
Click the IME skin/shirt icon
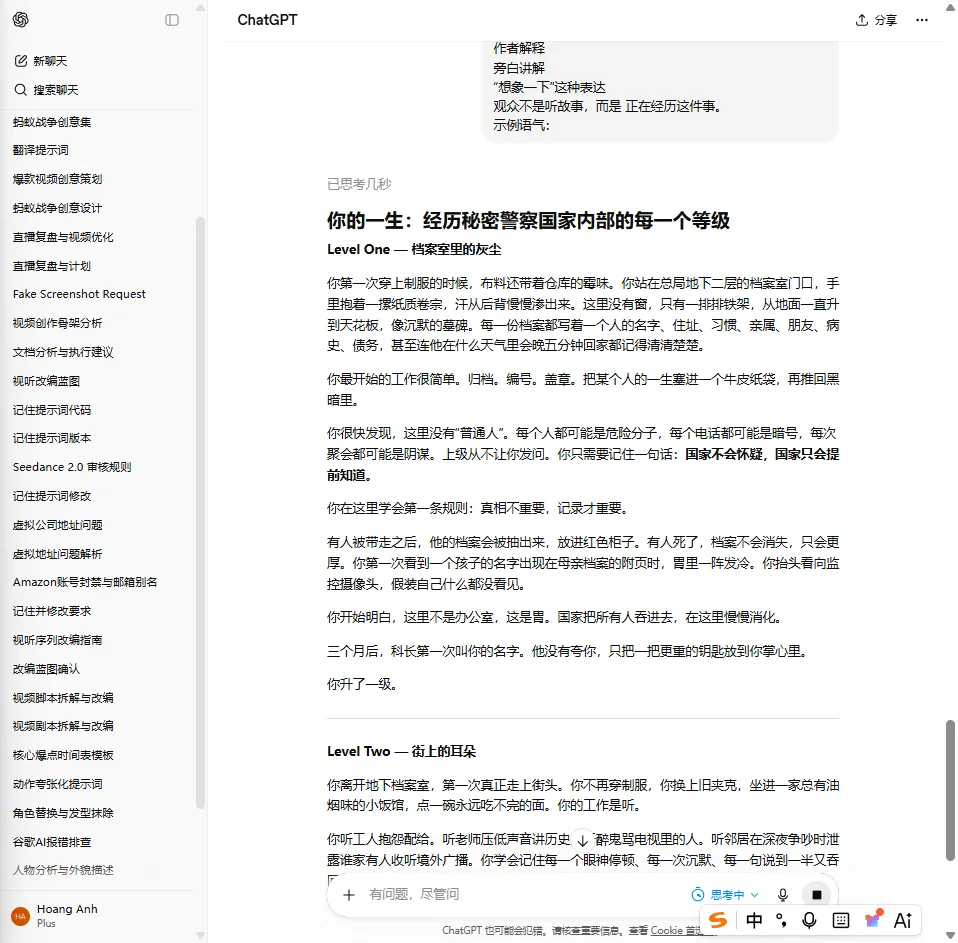874,919
